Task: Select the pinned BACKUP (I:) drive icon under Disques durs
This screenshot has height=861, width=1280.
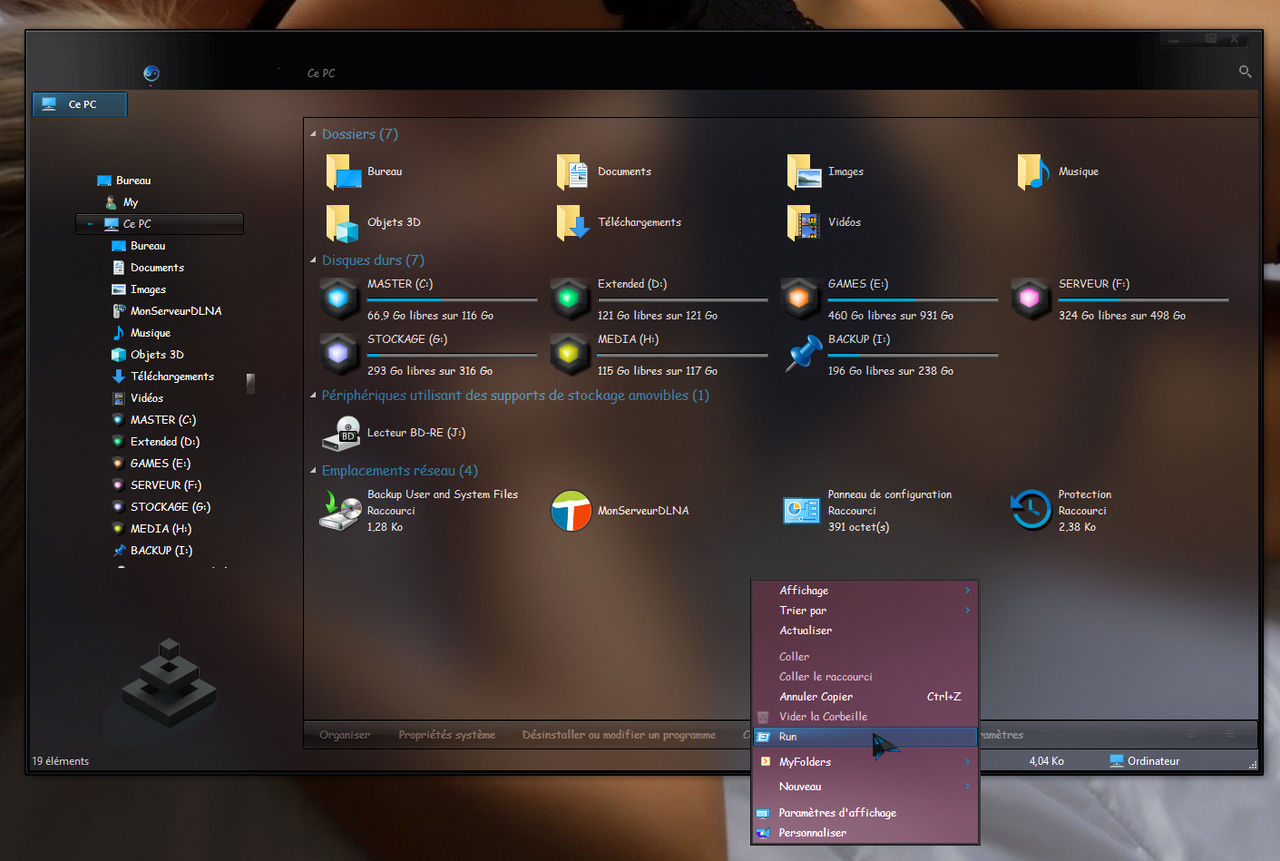Action: [x=802, y=354]
